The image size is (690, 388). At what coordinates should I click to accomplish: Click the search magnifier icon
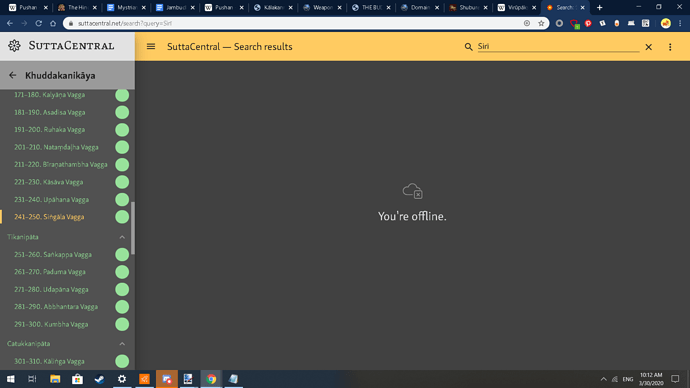pos(468,47)
